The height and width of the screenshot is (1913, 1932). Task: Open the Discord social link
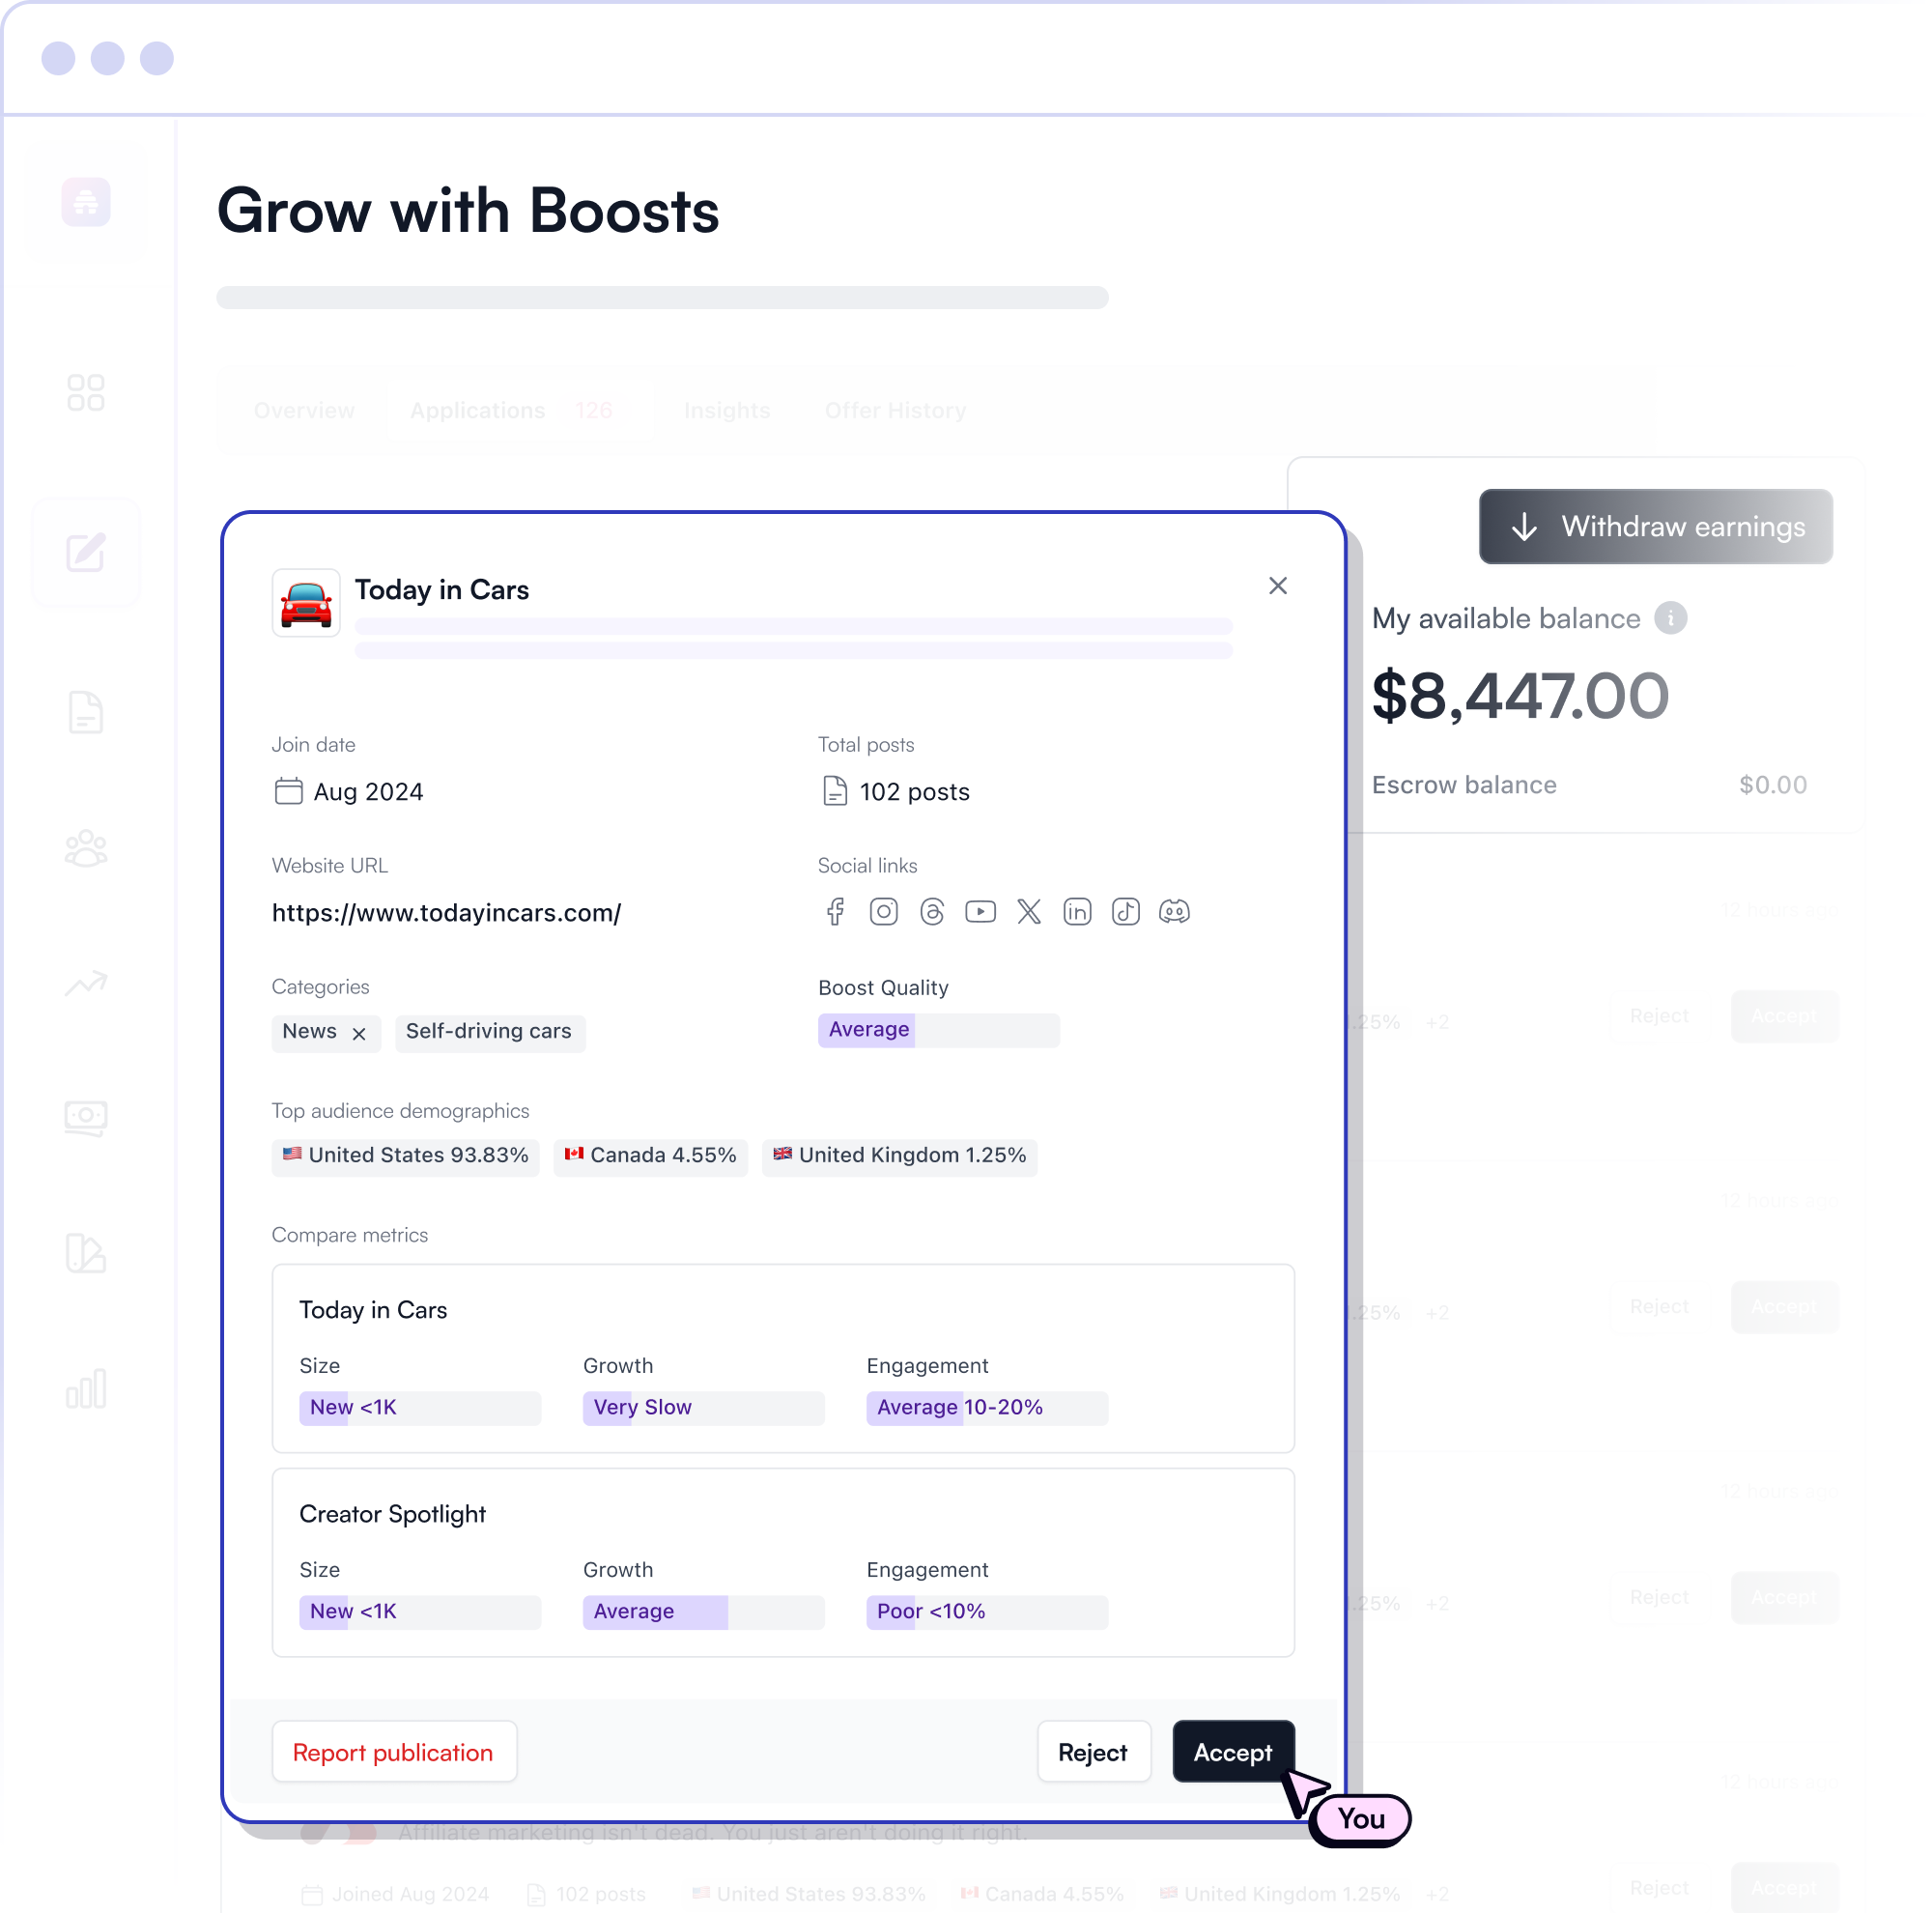1174,911
